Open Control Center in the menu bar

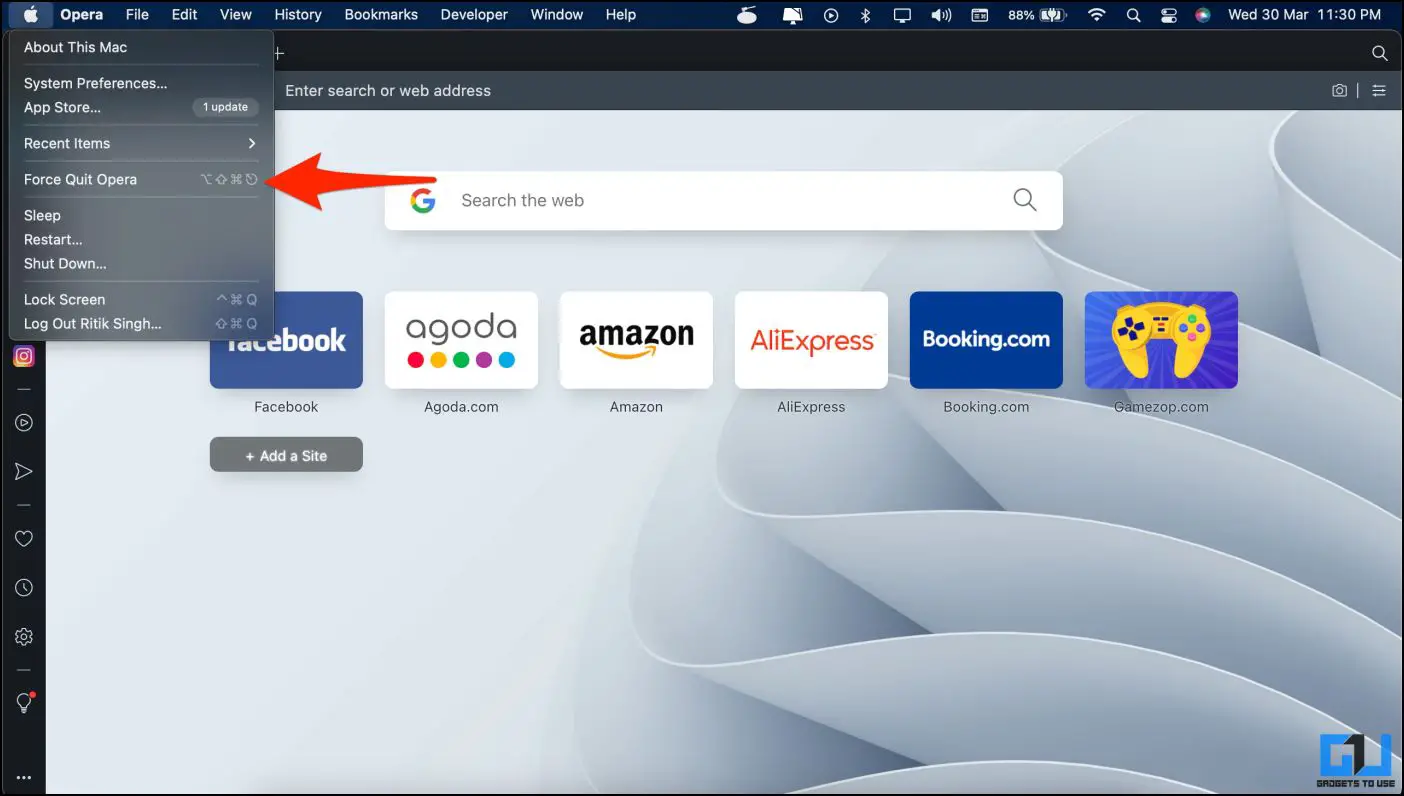point(1168,15)
